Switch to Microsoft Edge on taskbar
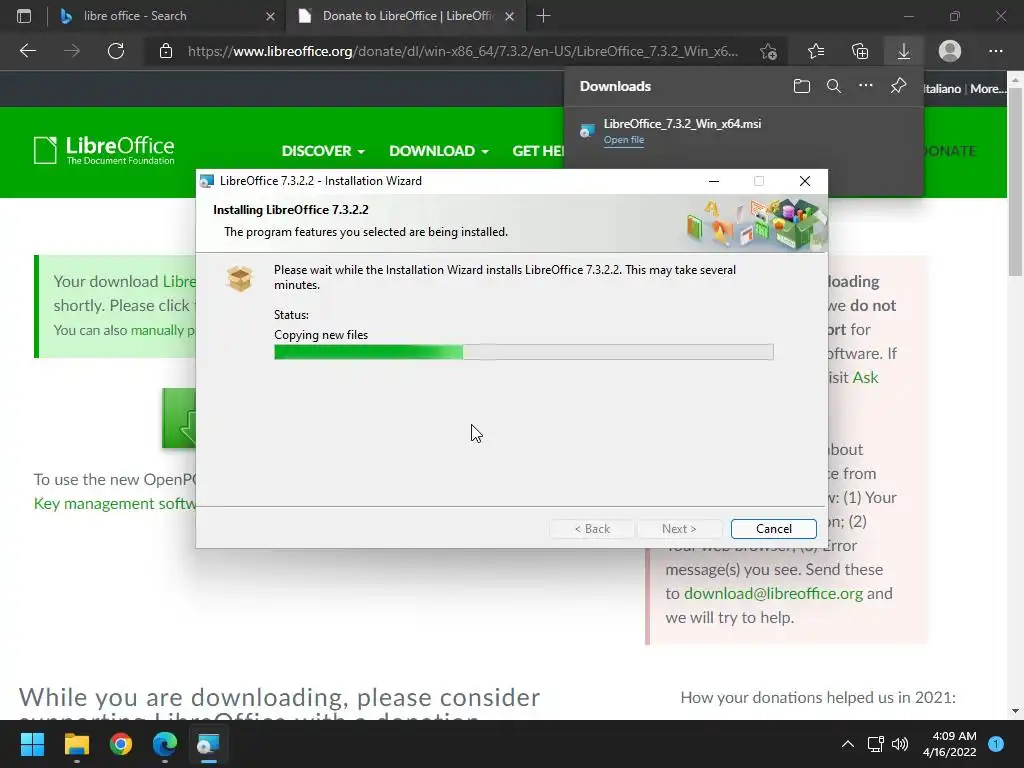 165,744
